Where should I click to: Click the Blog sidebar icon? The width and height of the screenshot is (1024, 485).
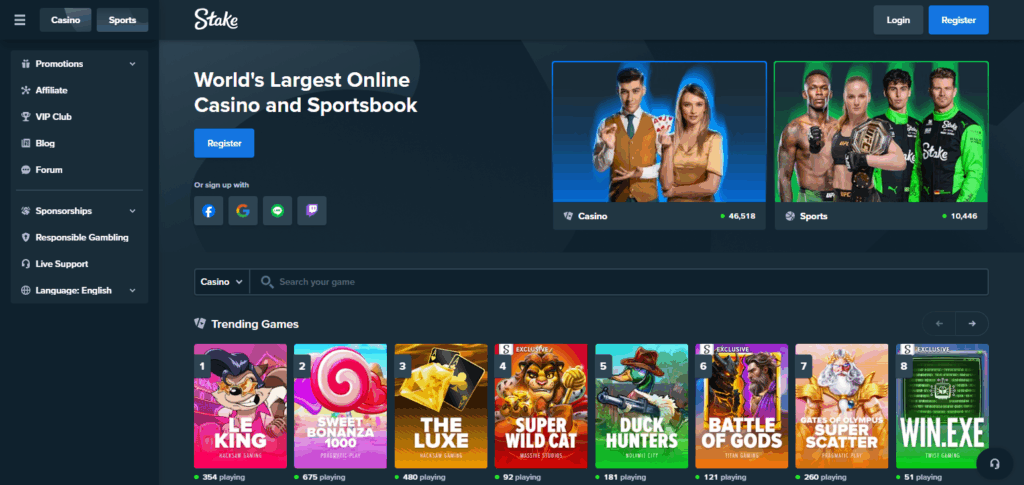click(x=26, y=143)
